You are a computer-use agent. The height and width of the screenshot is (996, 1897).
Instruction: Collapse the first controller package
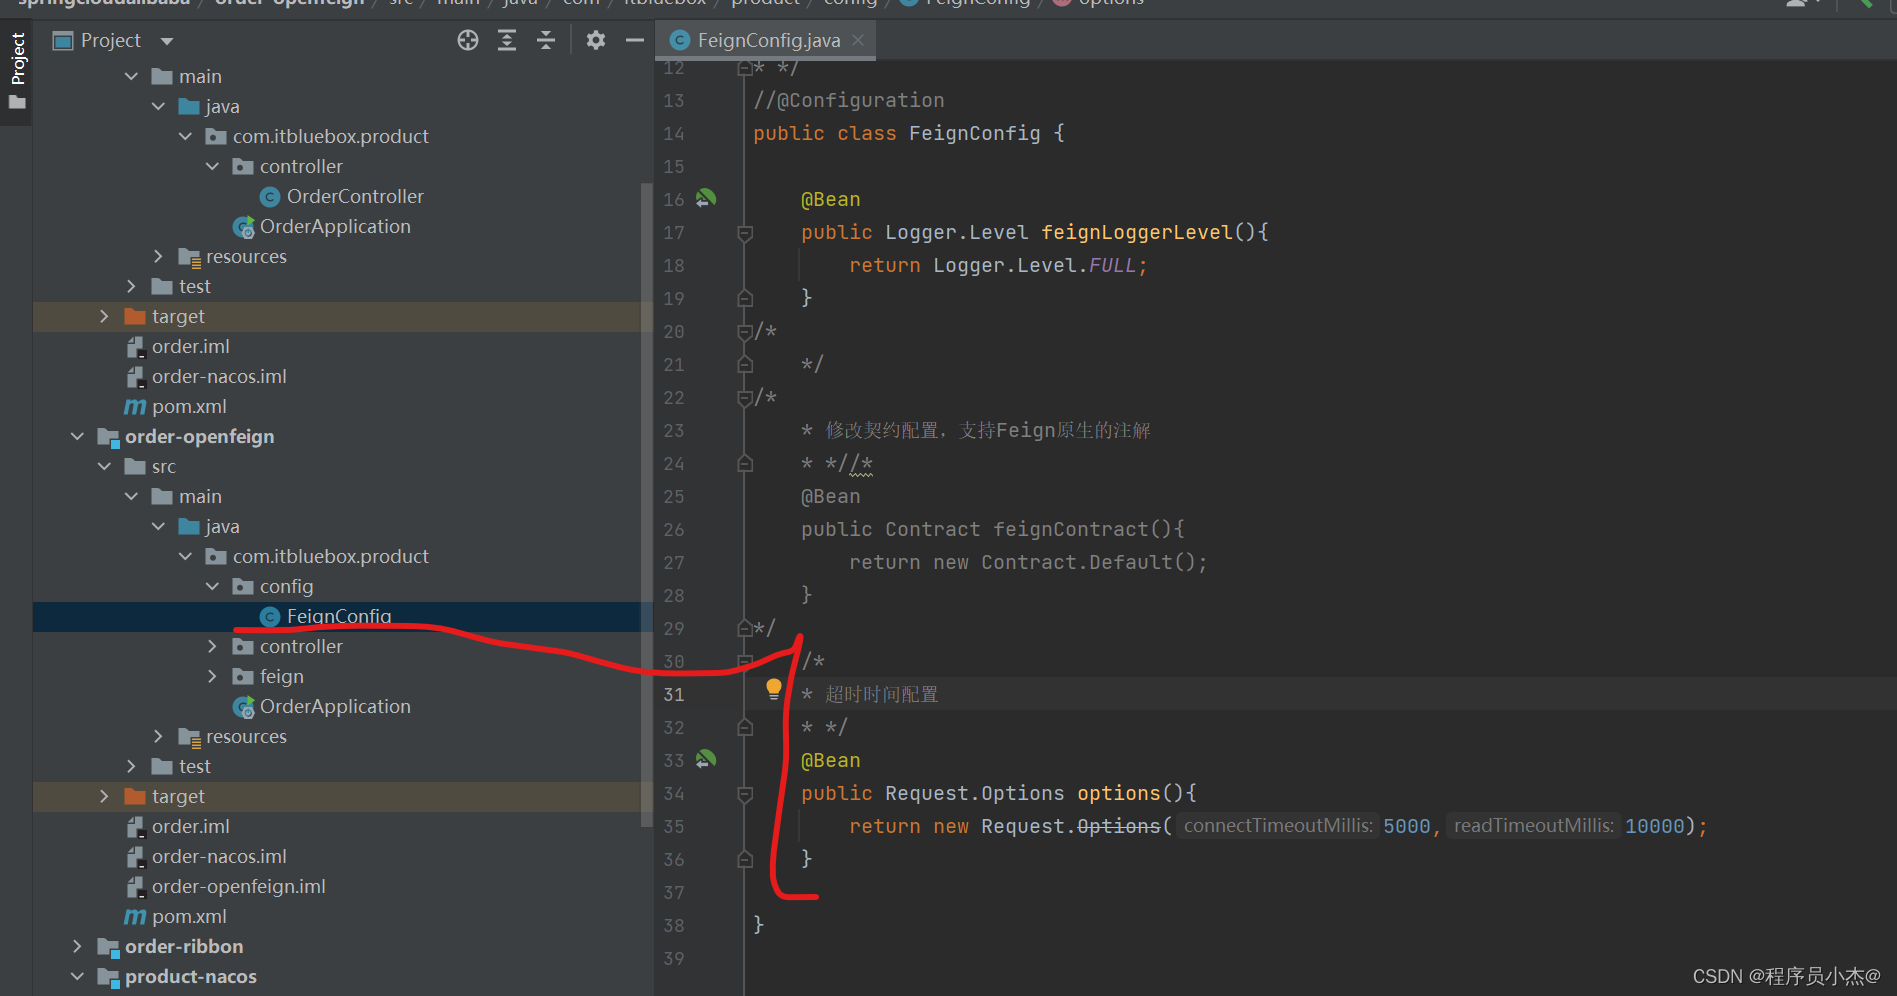[212, 166]
